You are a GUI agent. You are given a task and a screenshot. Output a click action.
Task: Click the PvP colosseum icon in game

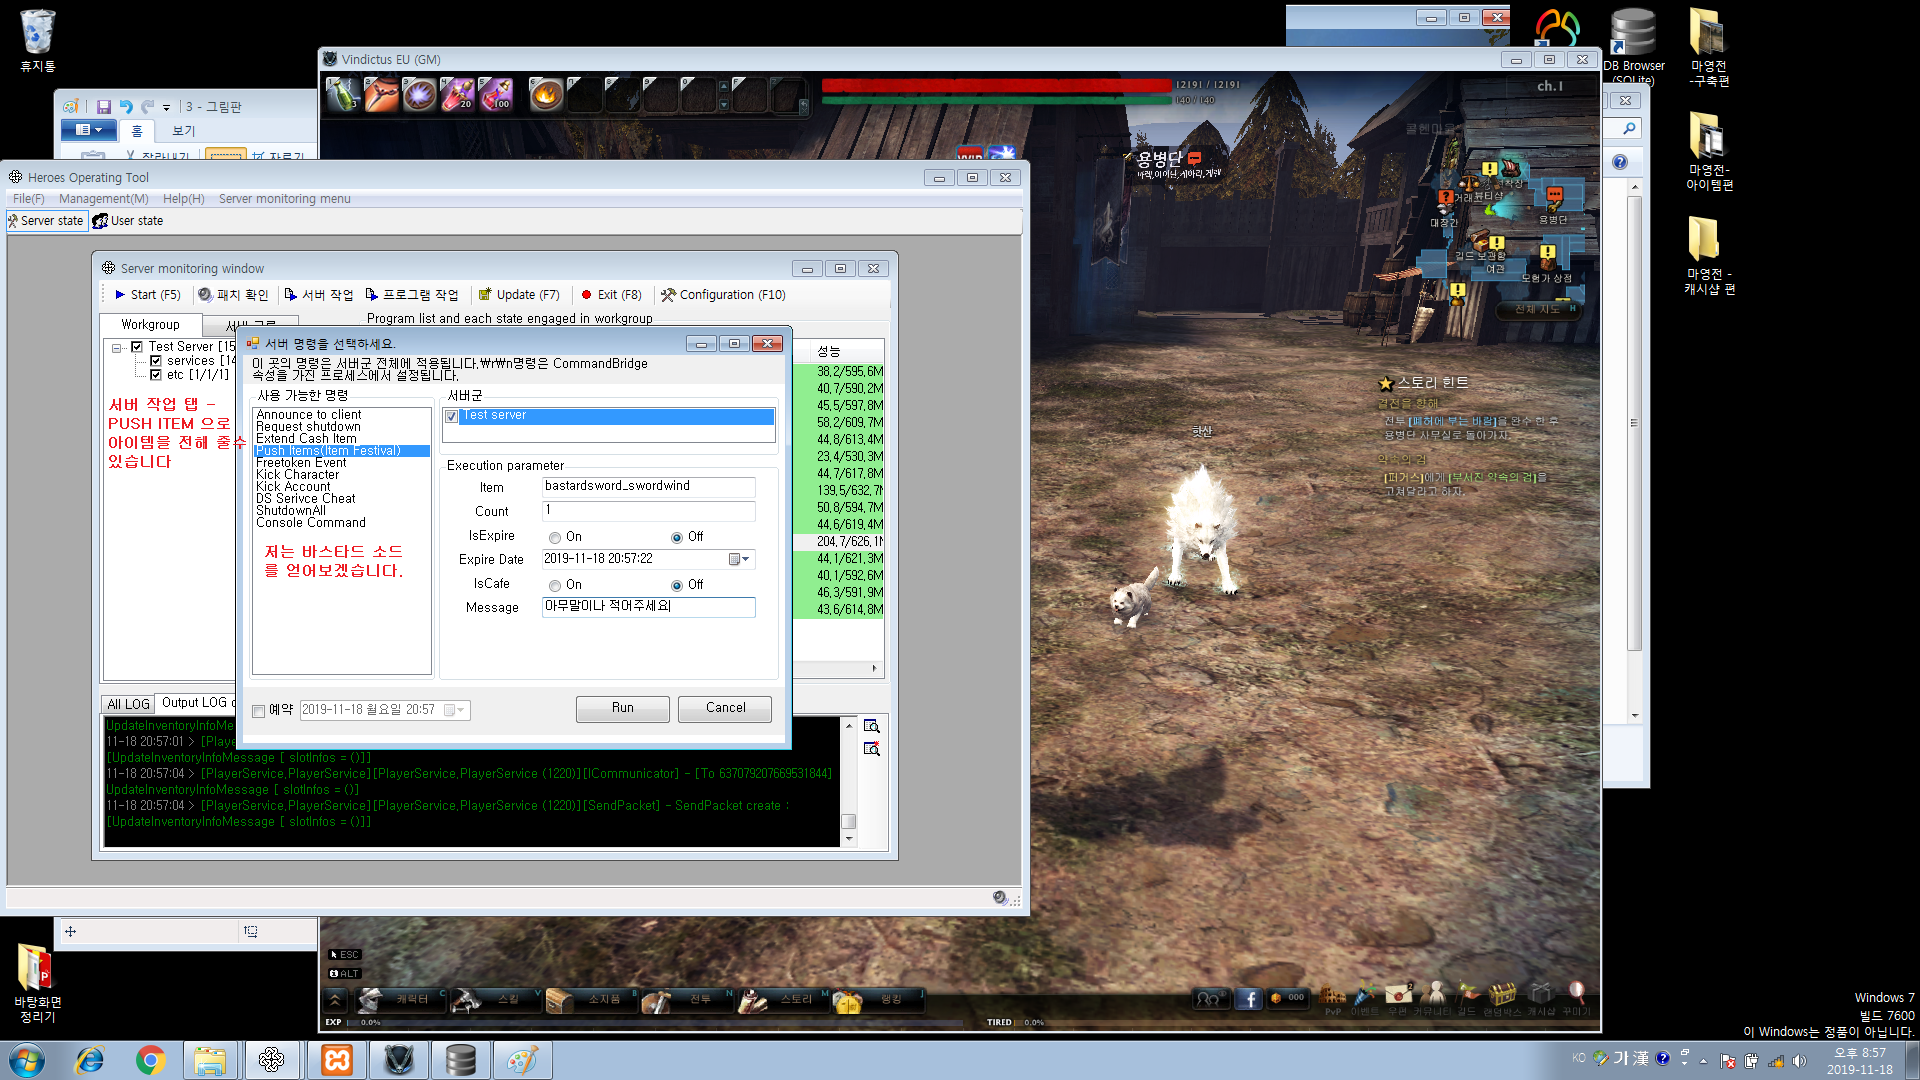click(1332, 998)
